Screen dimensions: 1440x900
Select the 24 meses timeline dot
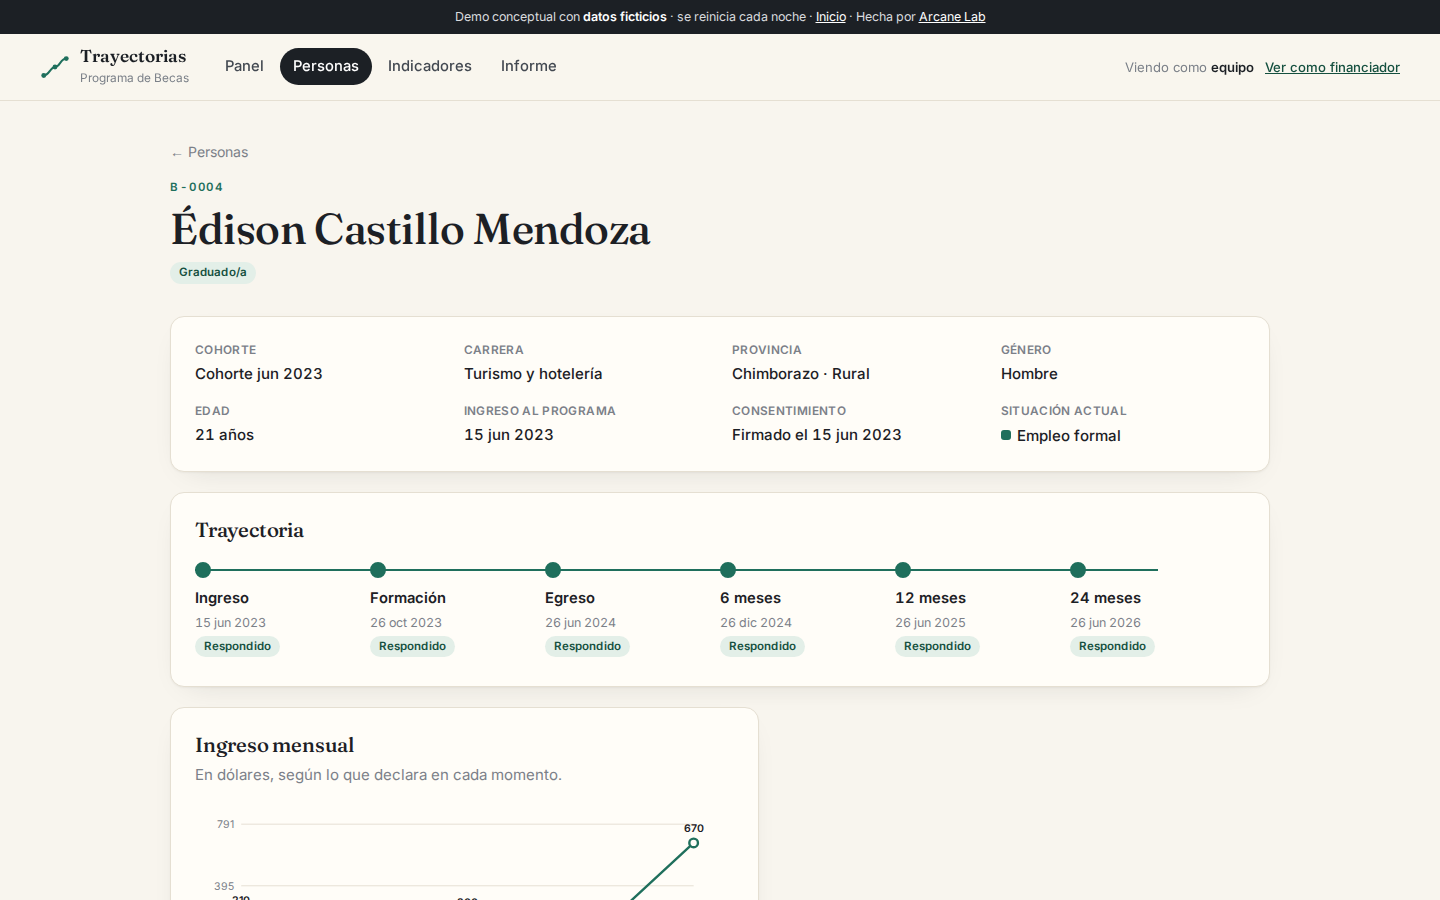click(x=1078, y=570)
